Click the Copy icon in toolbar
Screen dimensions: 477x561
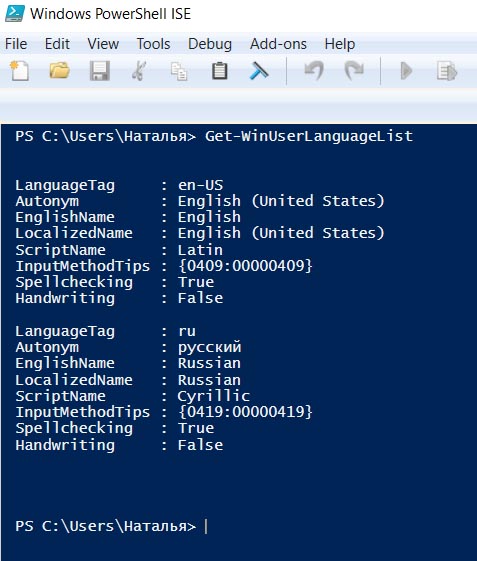coord(179,71)
